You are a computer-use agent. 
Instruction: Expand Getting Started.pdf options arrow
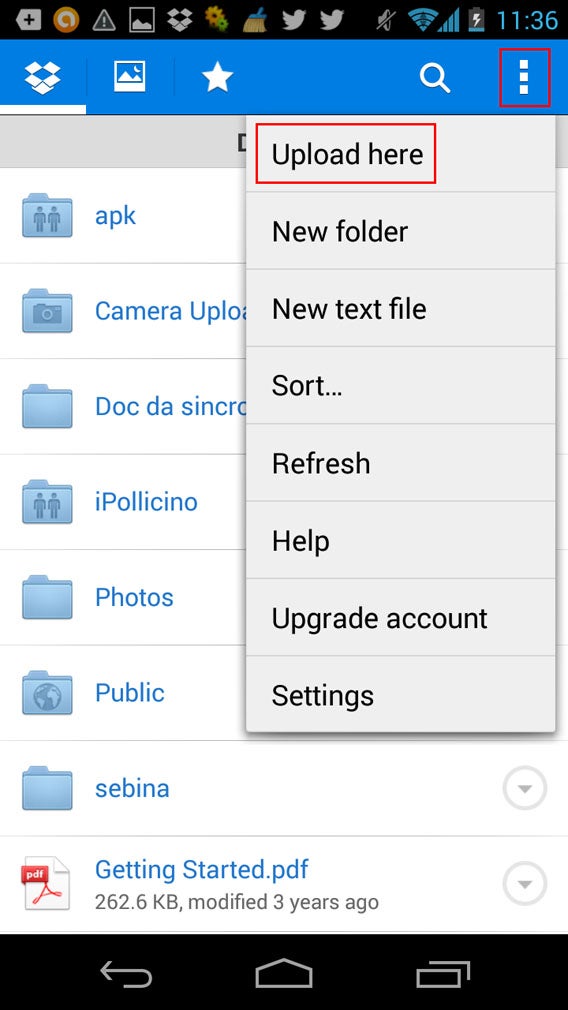click(525, 884)
